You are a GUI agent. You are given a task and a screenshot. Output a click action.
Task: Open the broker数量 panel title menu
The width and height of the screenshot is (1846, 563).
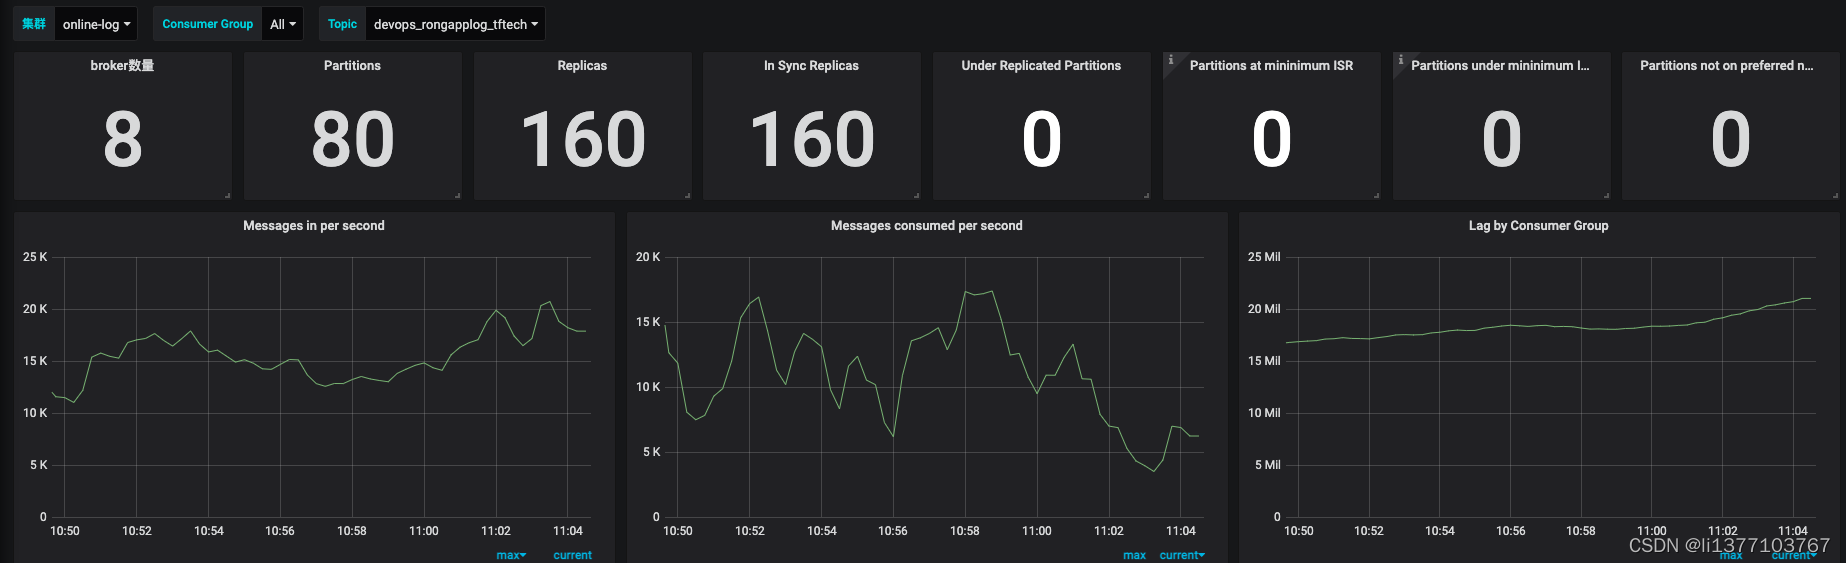122,66
